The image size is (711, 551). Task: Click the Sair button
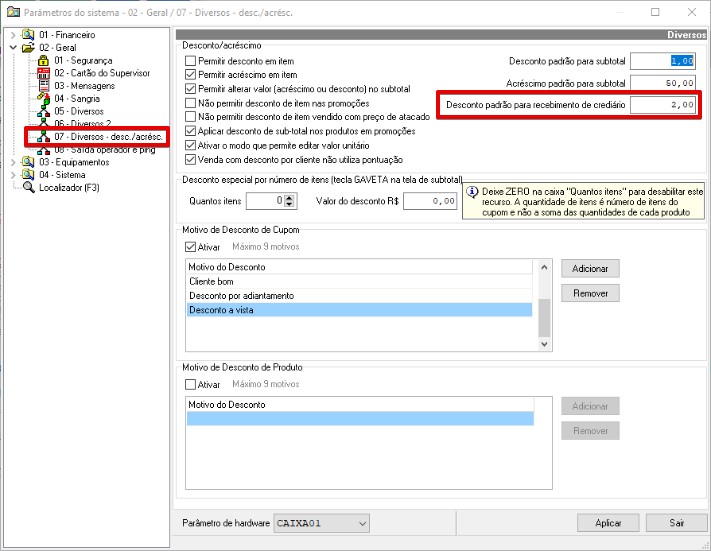point(677,523)
